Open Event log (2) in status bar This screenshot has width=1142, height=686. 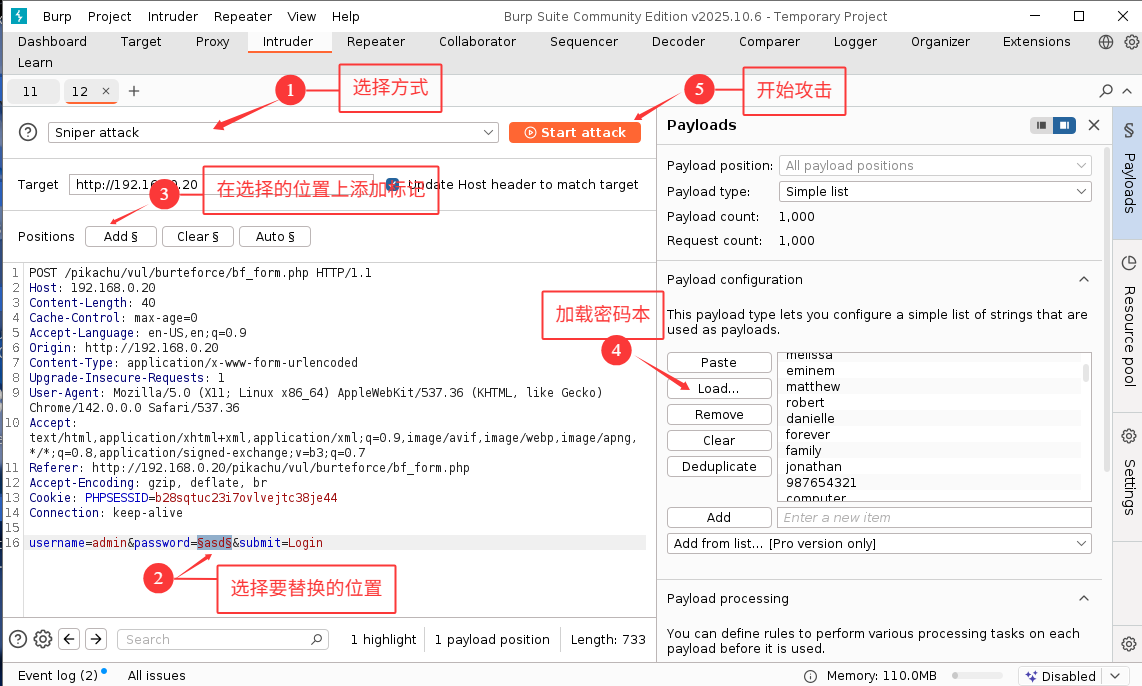click(x=58, y=675)
